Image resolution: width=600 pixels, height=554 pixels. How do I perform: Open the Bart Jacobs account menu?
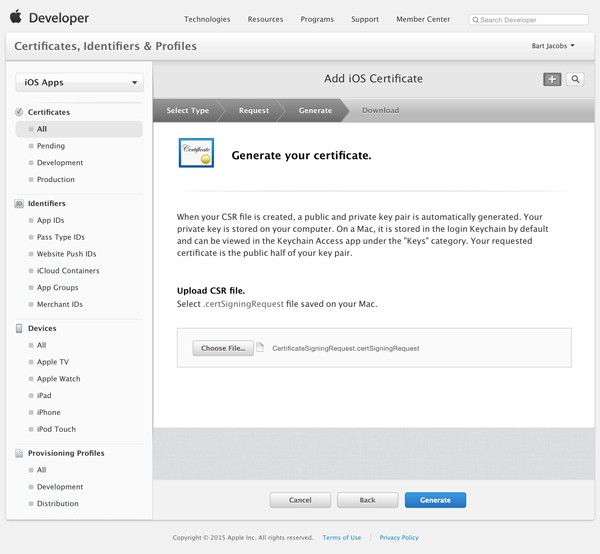pos(553,46)
